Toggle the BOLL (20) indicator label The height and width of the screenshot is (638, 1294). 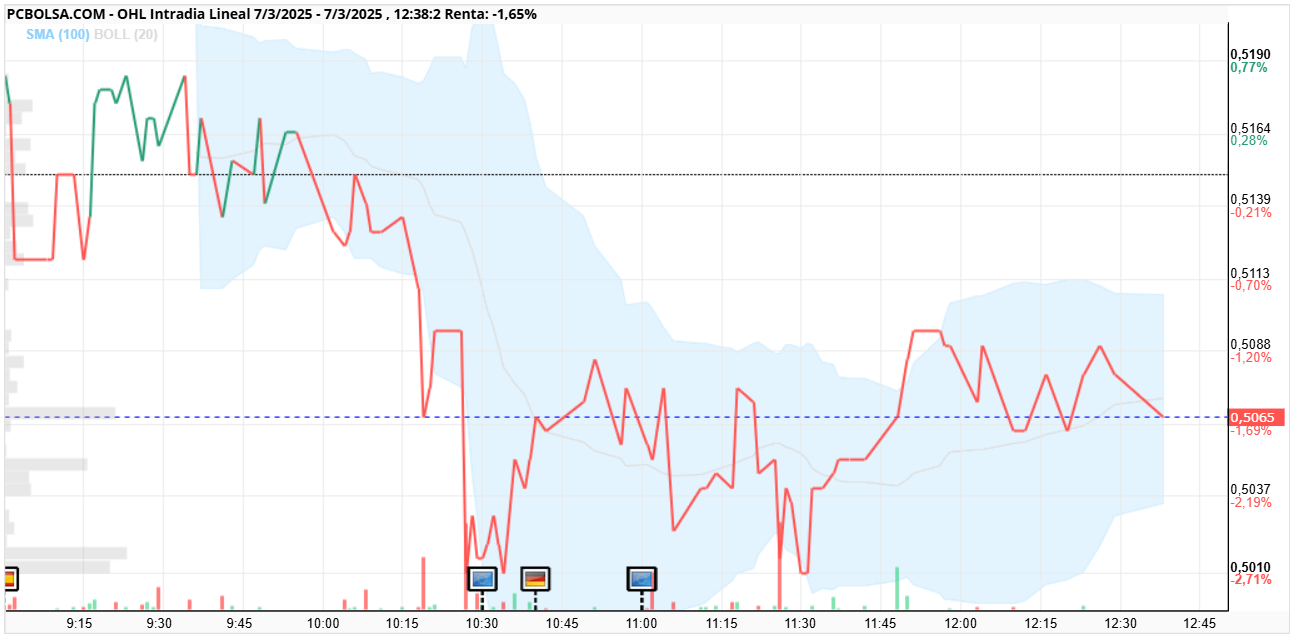[x=124, y=34]
